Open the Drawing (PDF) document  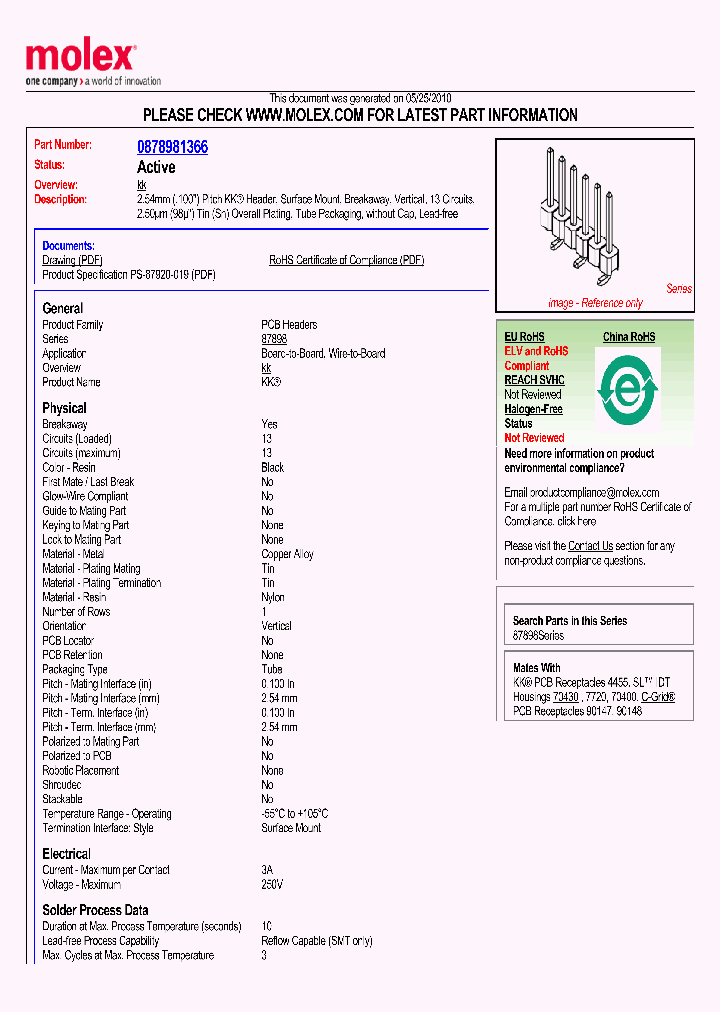[x=72, y=260]
